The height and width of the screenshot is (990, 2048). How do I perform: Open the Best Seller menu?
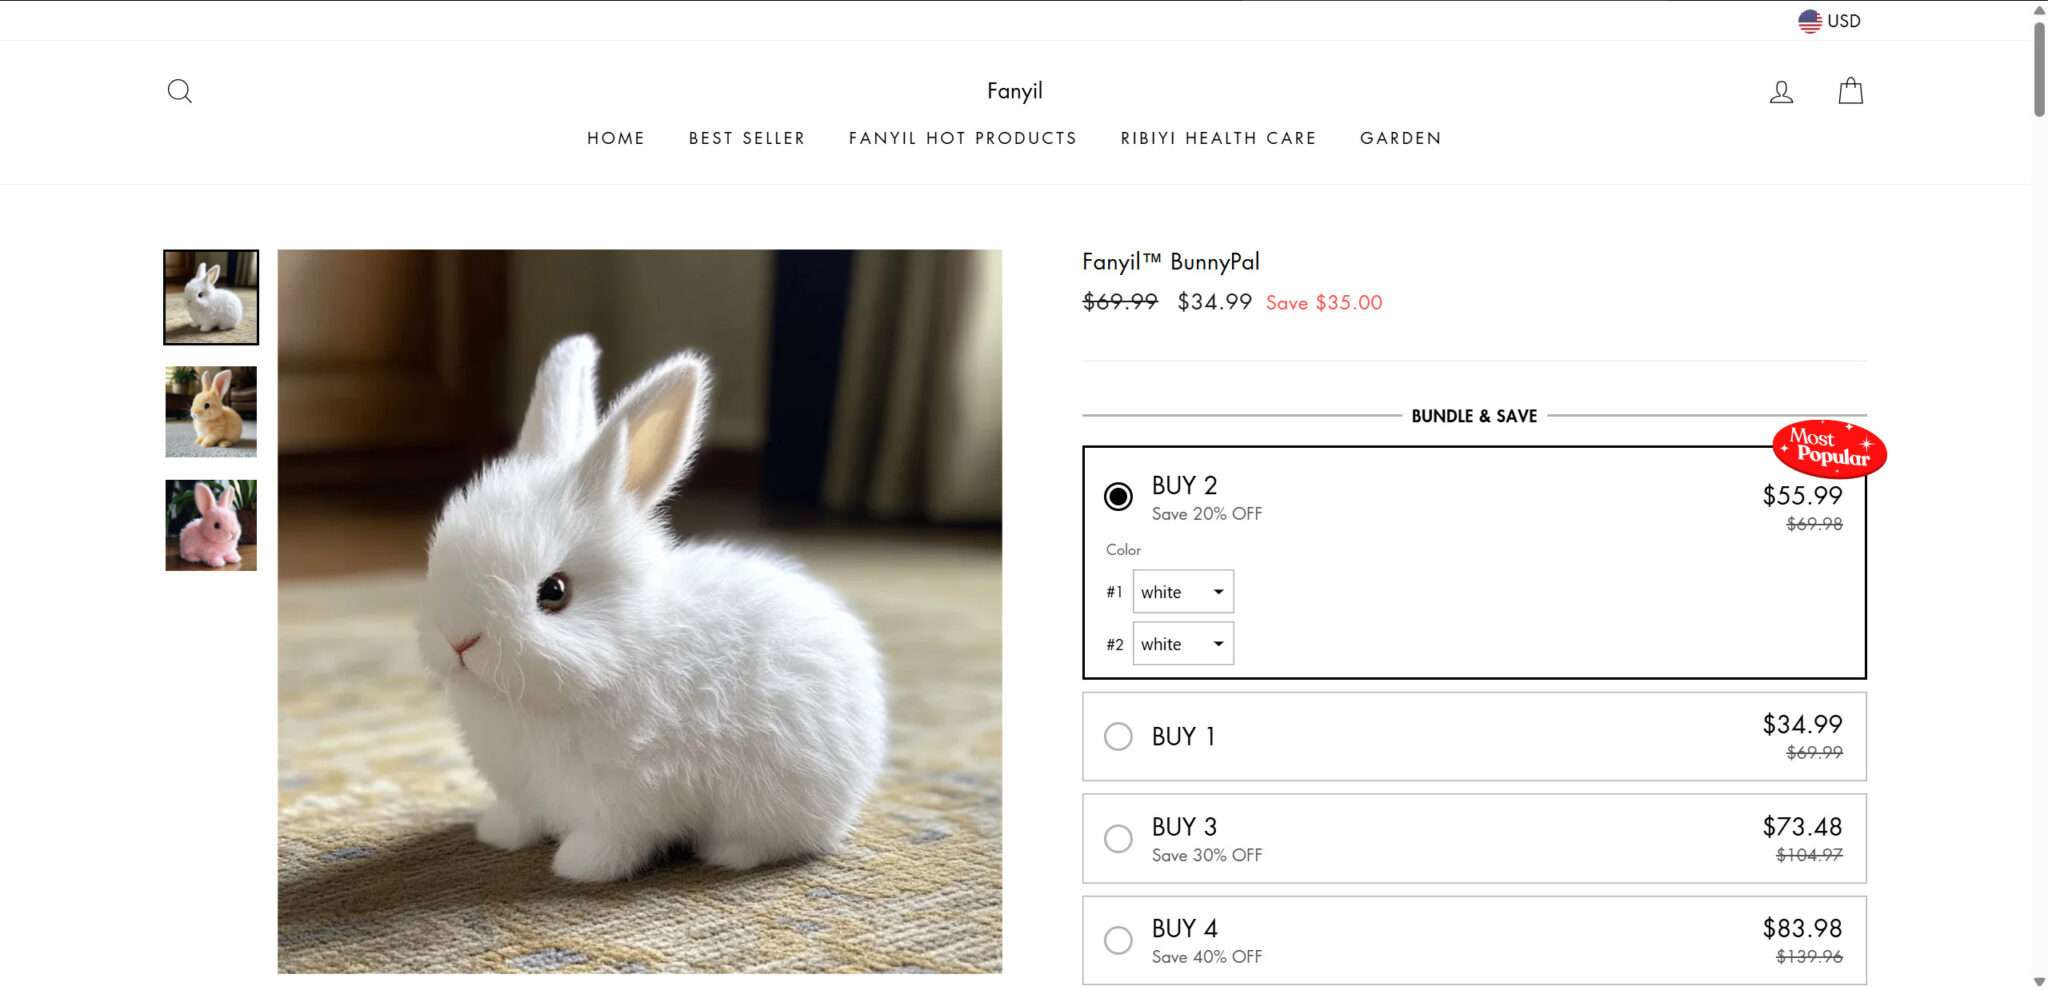(x=746, y=138)
